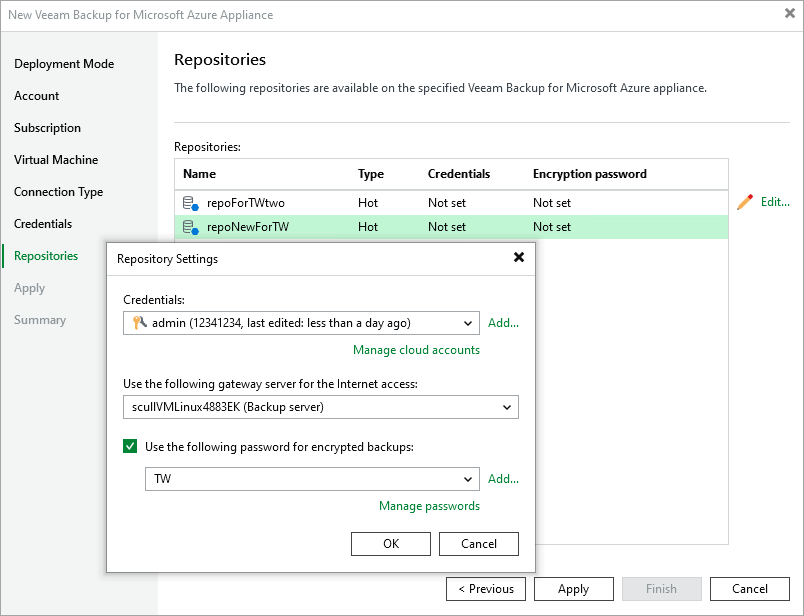This screenshot has height=616, width=804.
Task: Expand the Credentials admin dropdown
Action: coord(468,323)
